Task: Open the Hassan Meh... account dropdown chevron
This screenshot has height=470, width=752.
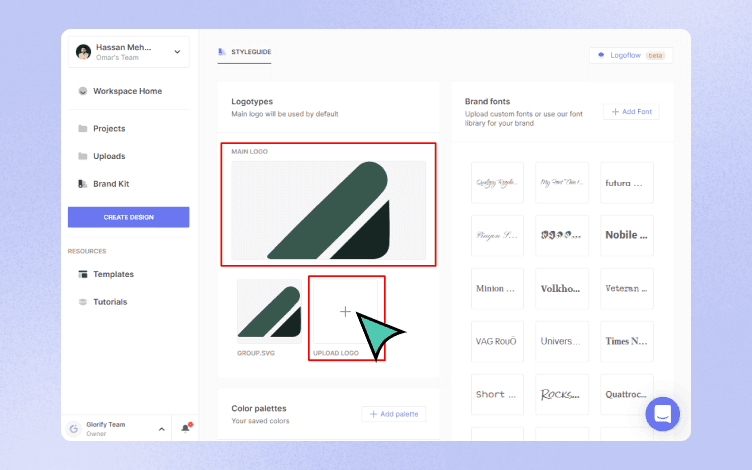Action: 177,52
